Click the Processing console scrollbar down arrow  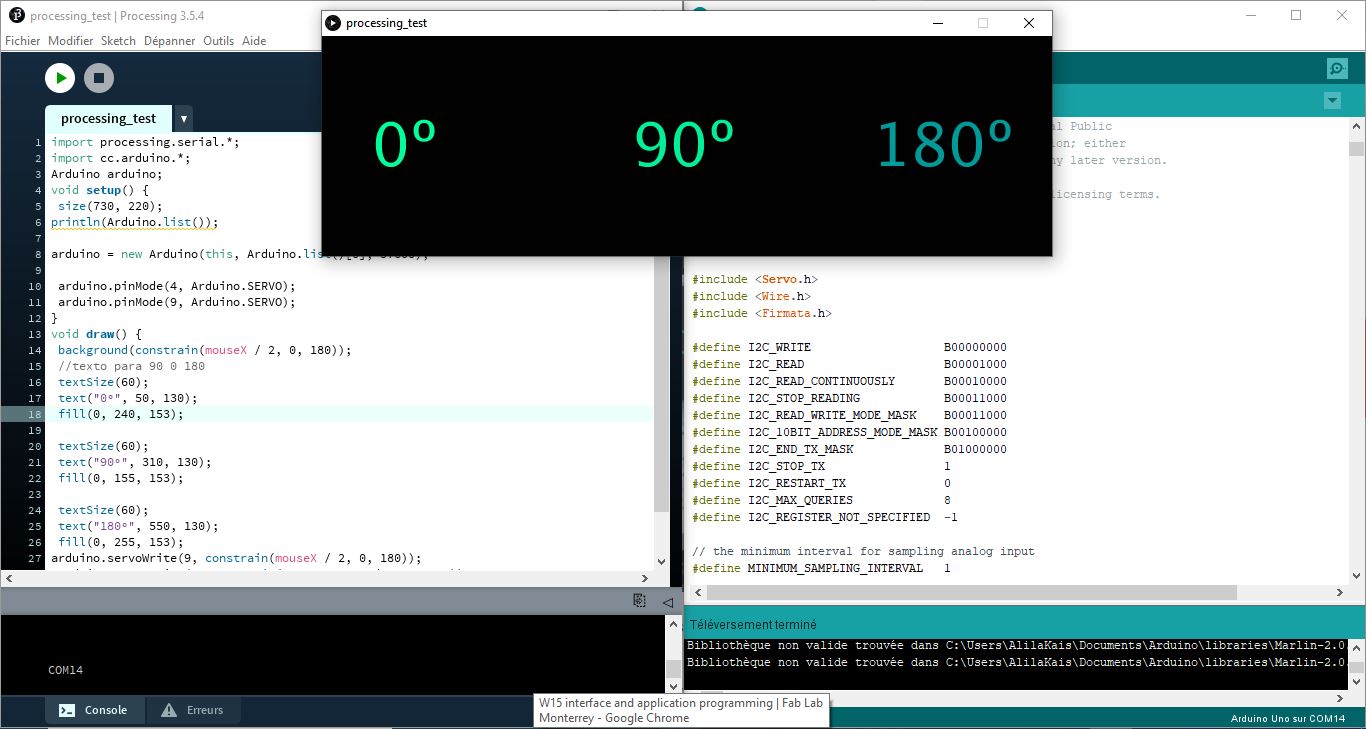tap(673, 687)
